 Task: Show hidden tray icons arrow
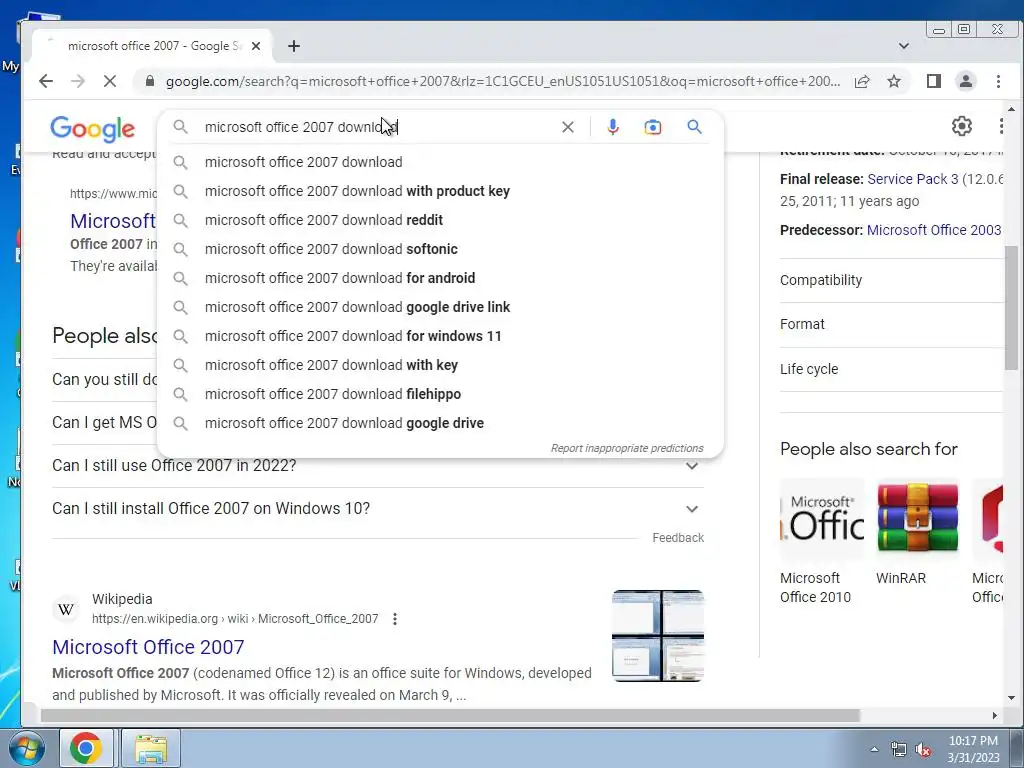tap(874, 750)
